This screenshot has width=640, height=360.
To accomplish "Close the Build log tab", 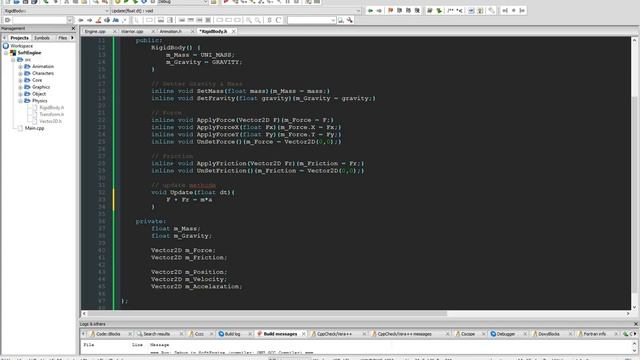I will (250, 334).
